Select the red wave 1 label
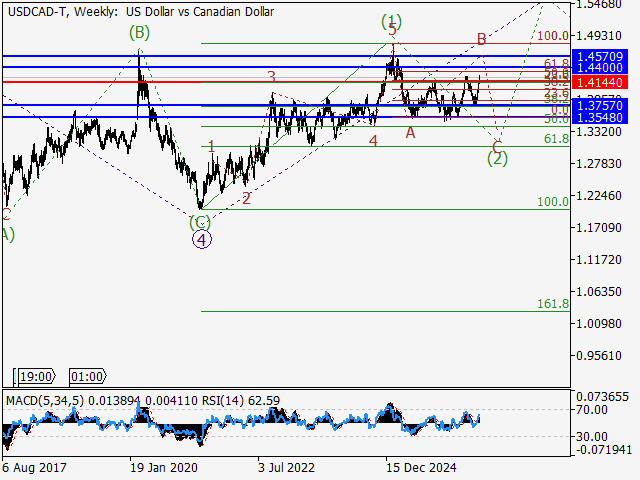This screenshot has height=480, width=640. (211, 147)
